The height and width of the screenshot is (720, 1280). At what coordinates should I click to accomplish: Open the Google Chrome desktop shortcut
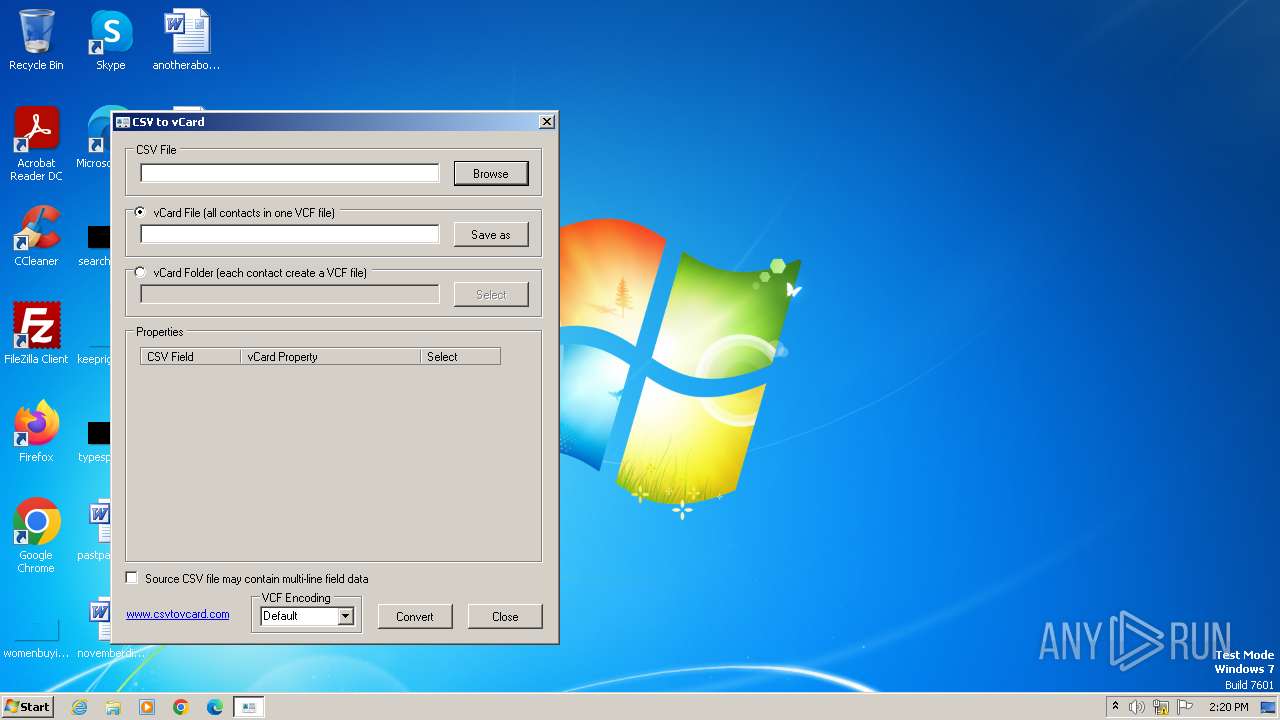(36, 535)
